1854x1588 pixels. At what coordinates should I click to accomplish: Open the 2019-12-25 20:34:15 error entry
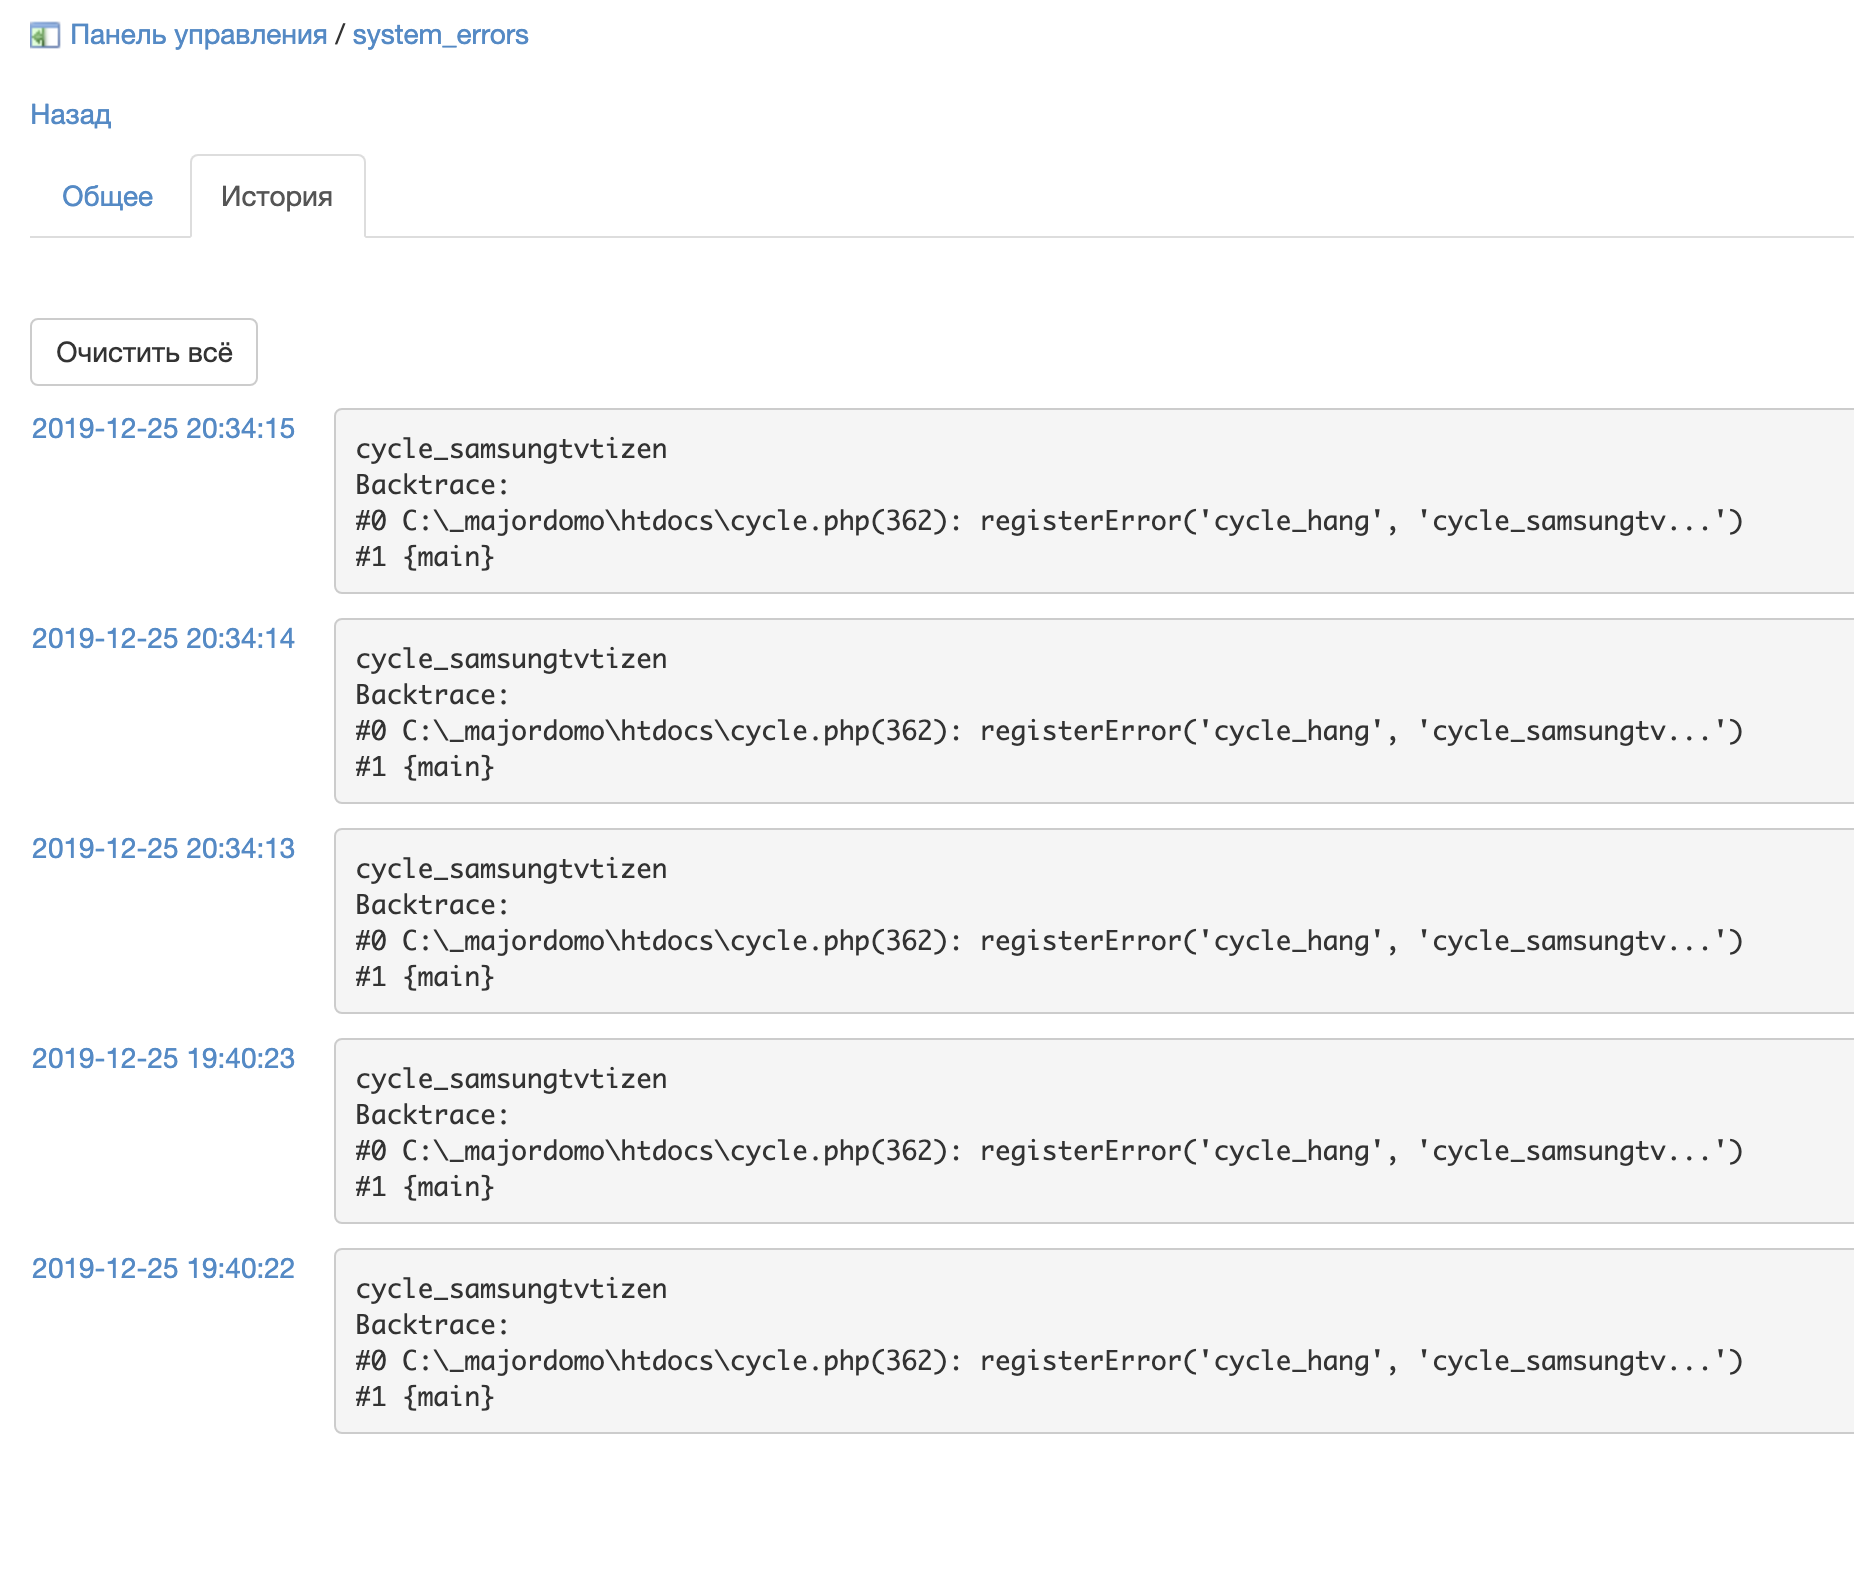coord(163,429)
